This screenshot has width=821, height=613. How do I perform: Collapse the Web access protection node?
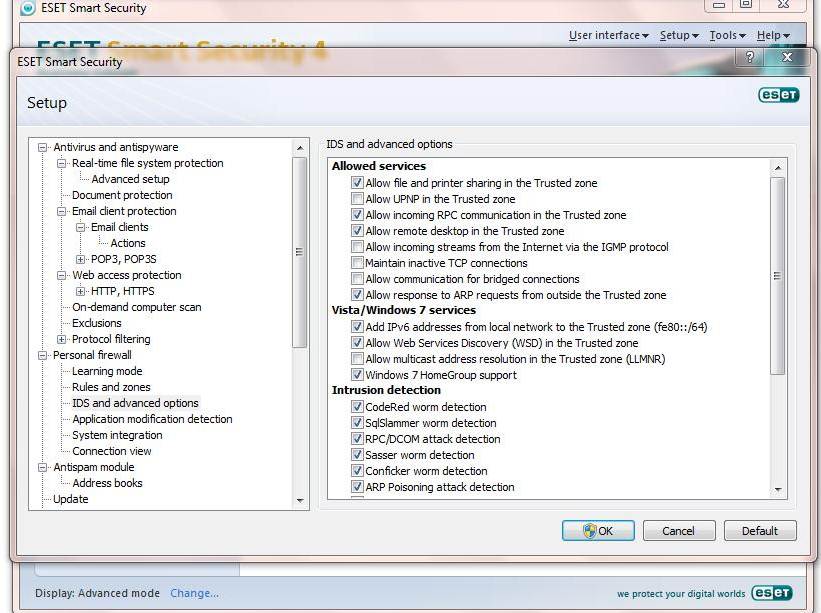[62, 275]
